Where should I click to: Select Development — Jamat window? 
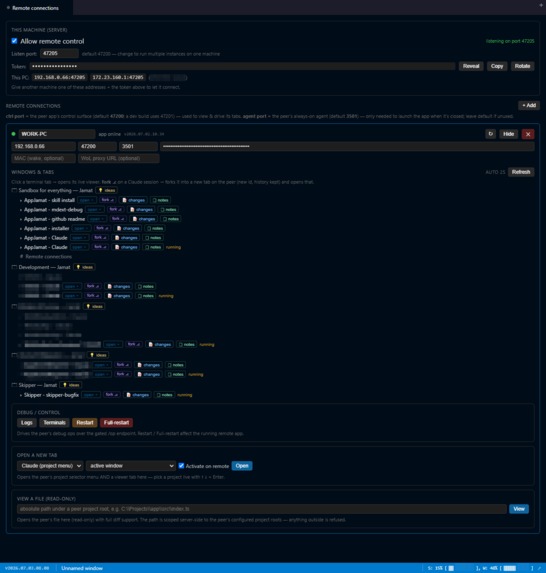click(44, 267)
